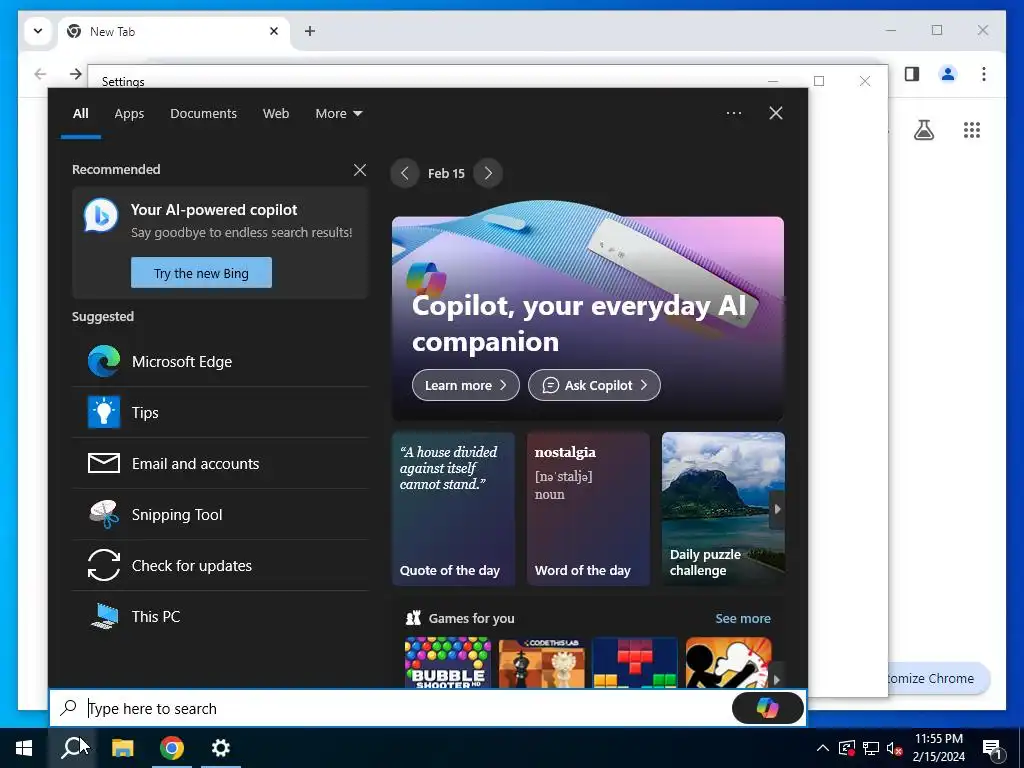Click the taskbar Search icon

[x=72, y=748]
